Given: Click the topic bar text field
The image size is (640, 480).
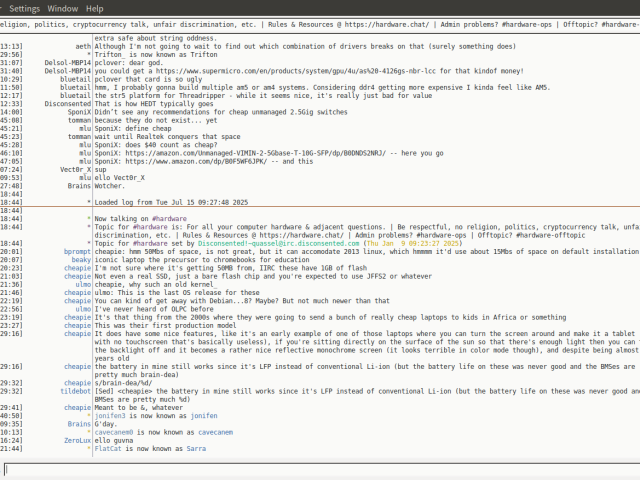Looking at the screenshot, I should click(x=320, y=24).
